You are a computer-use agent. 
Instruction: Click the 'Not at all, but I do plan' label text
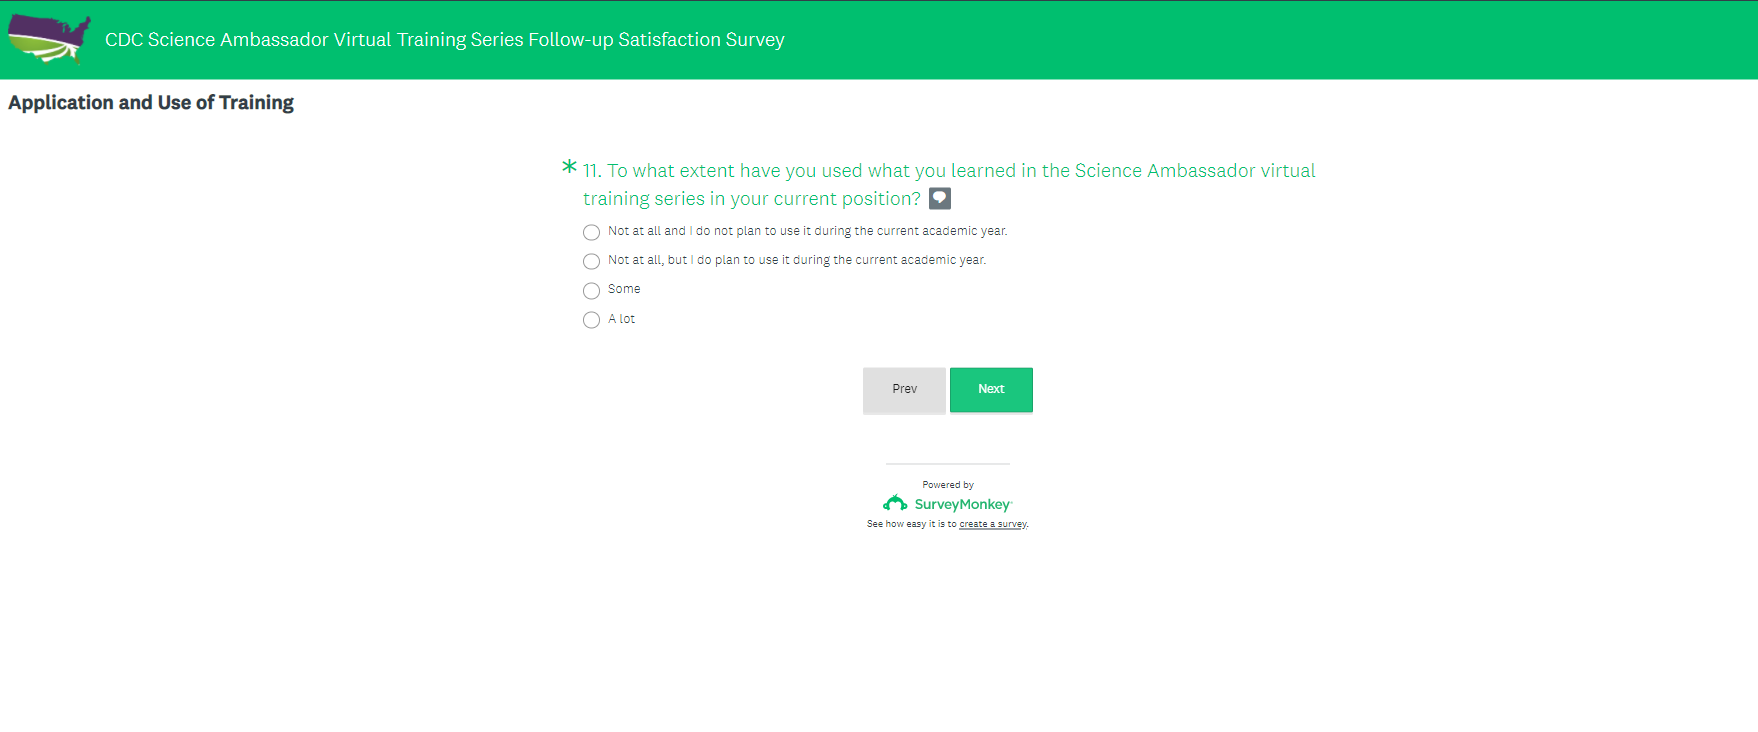[796, 260]
